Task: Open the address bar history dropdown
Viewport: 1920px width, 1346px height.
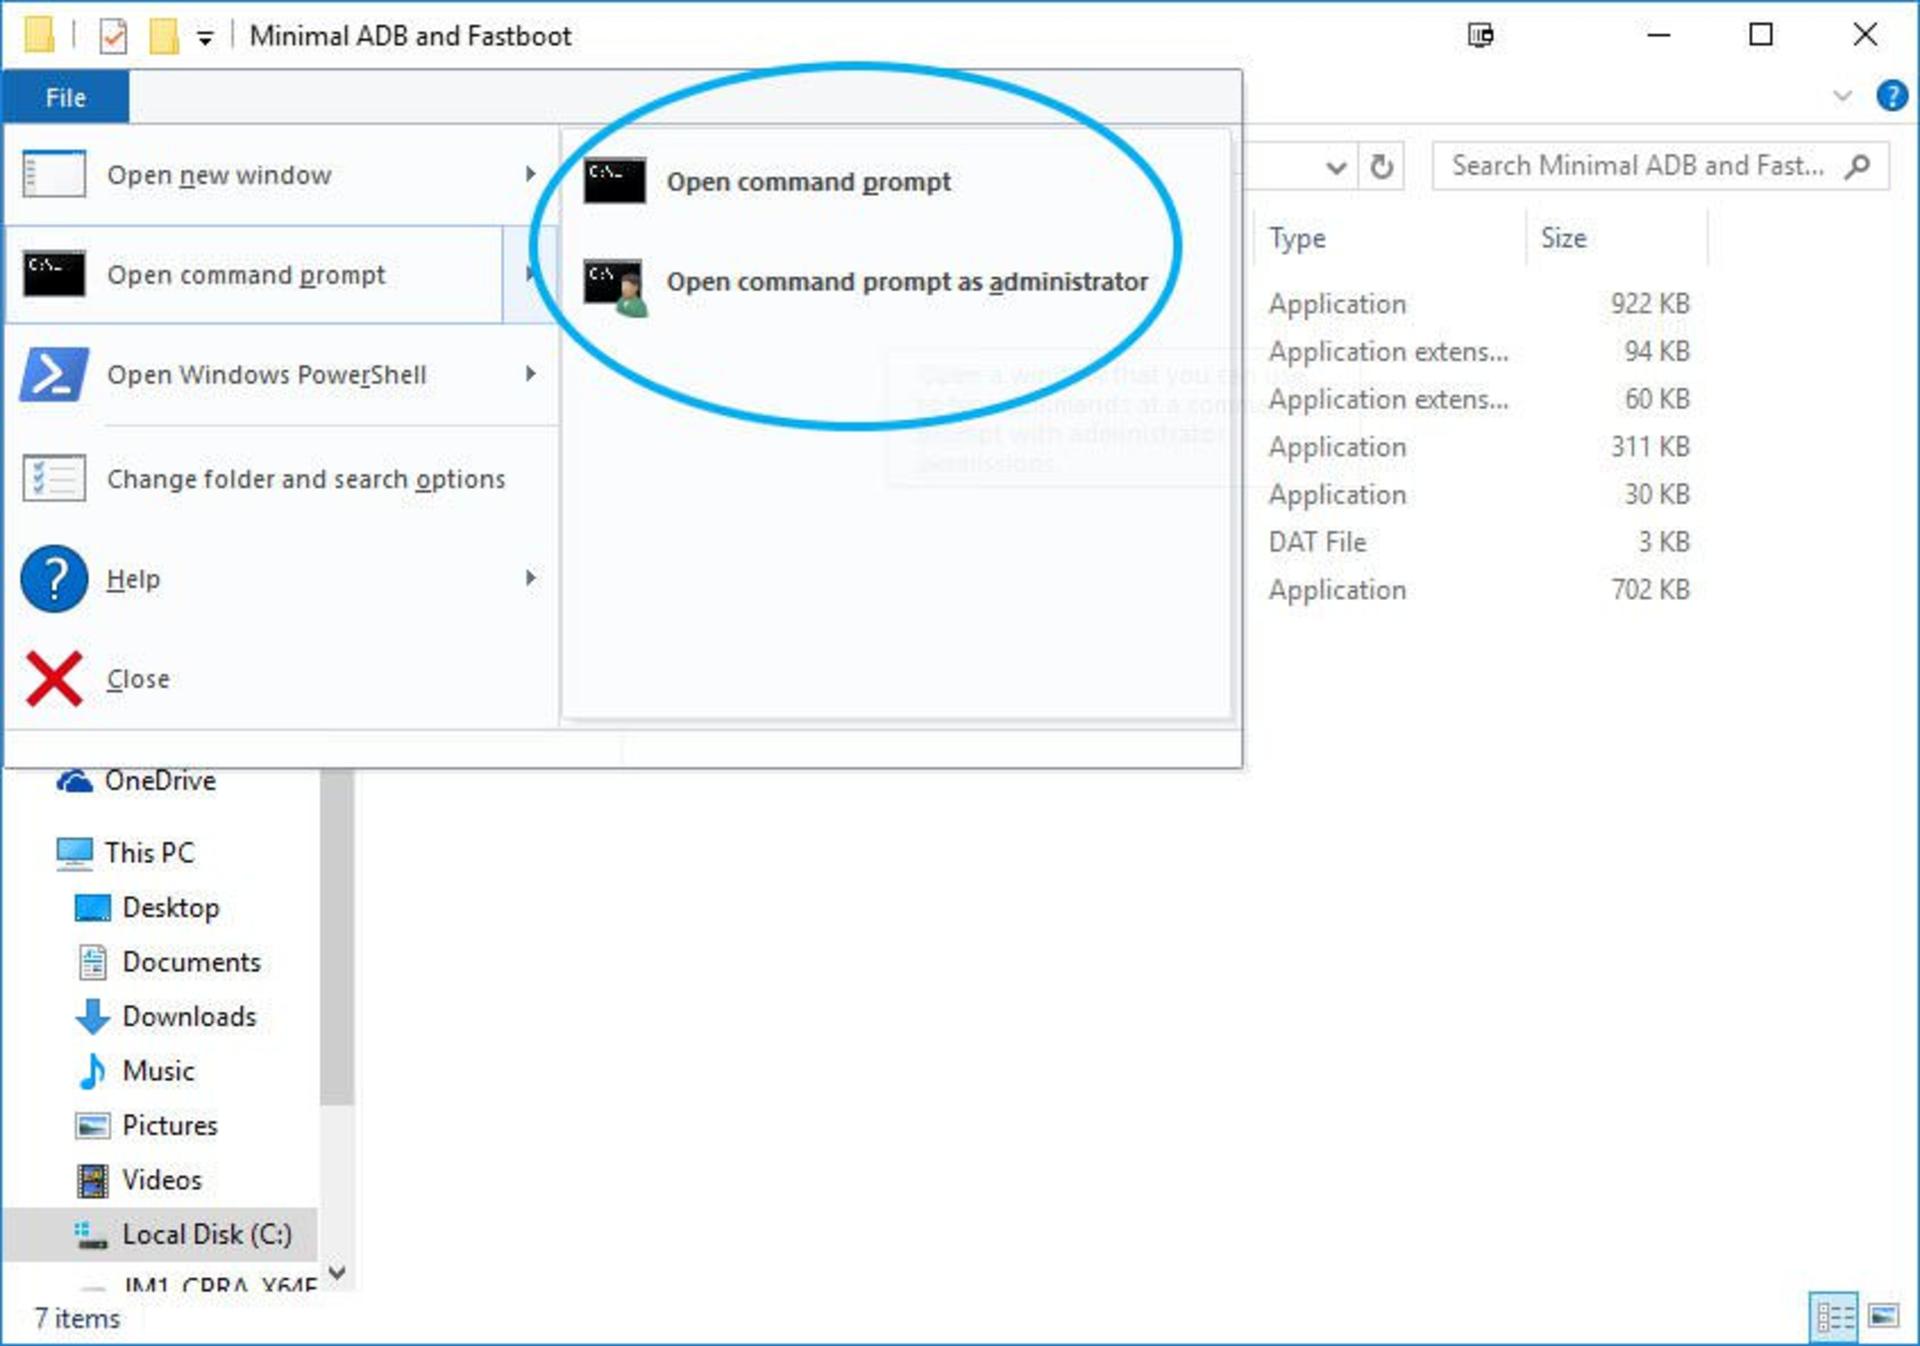Action: (x=1335, y=167)
